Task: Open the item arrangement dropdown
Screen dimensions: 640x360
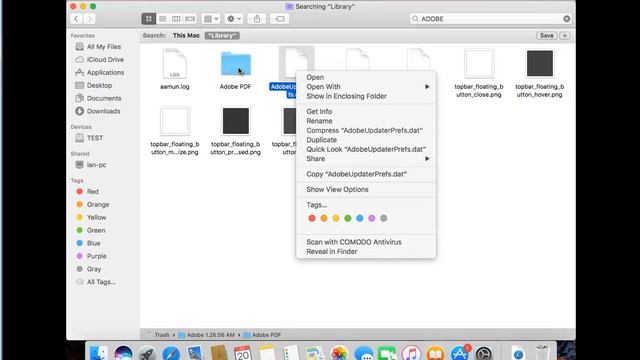Action: (x=211, y=19)
